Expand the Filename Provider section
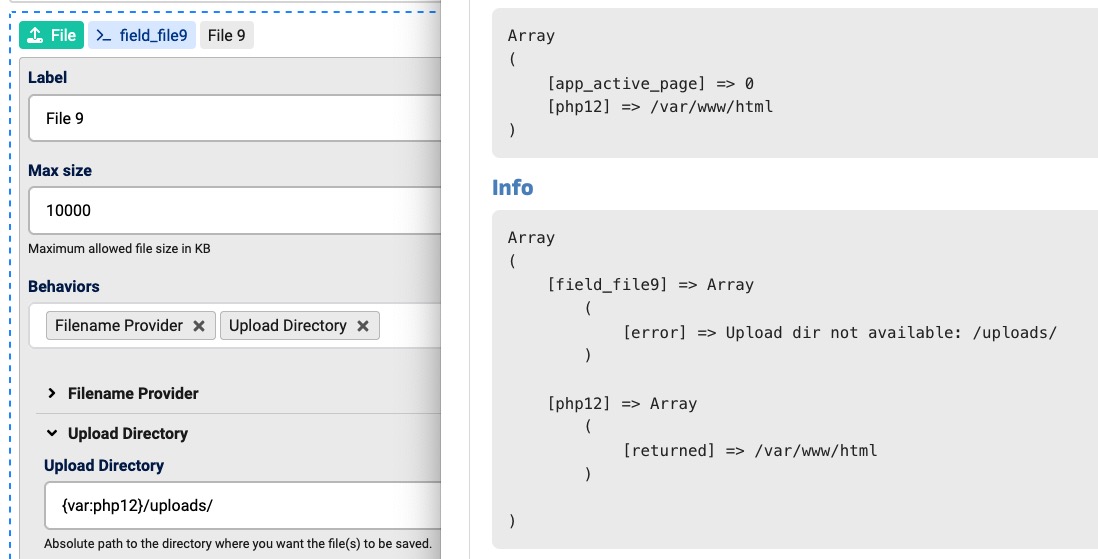 tap(52, 394)
